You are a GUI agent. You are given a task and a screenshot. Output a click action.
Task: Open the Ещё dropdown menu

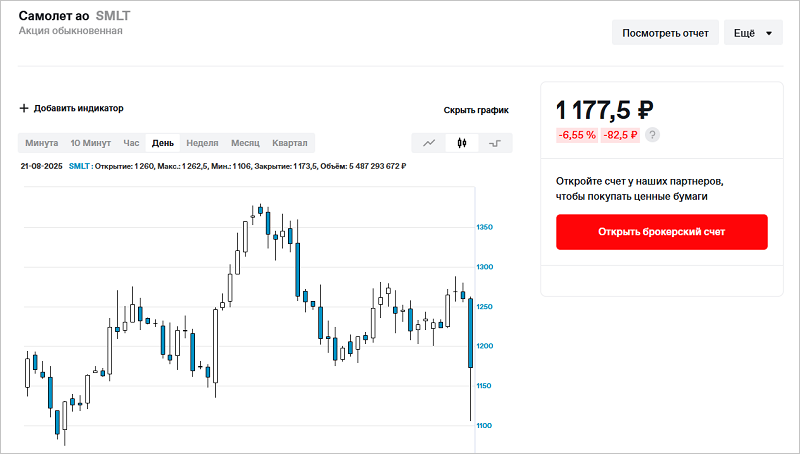752,33
